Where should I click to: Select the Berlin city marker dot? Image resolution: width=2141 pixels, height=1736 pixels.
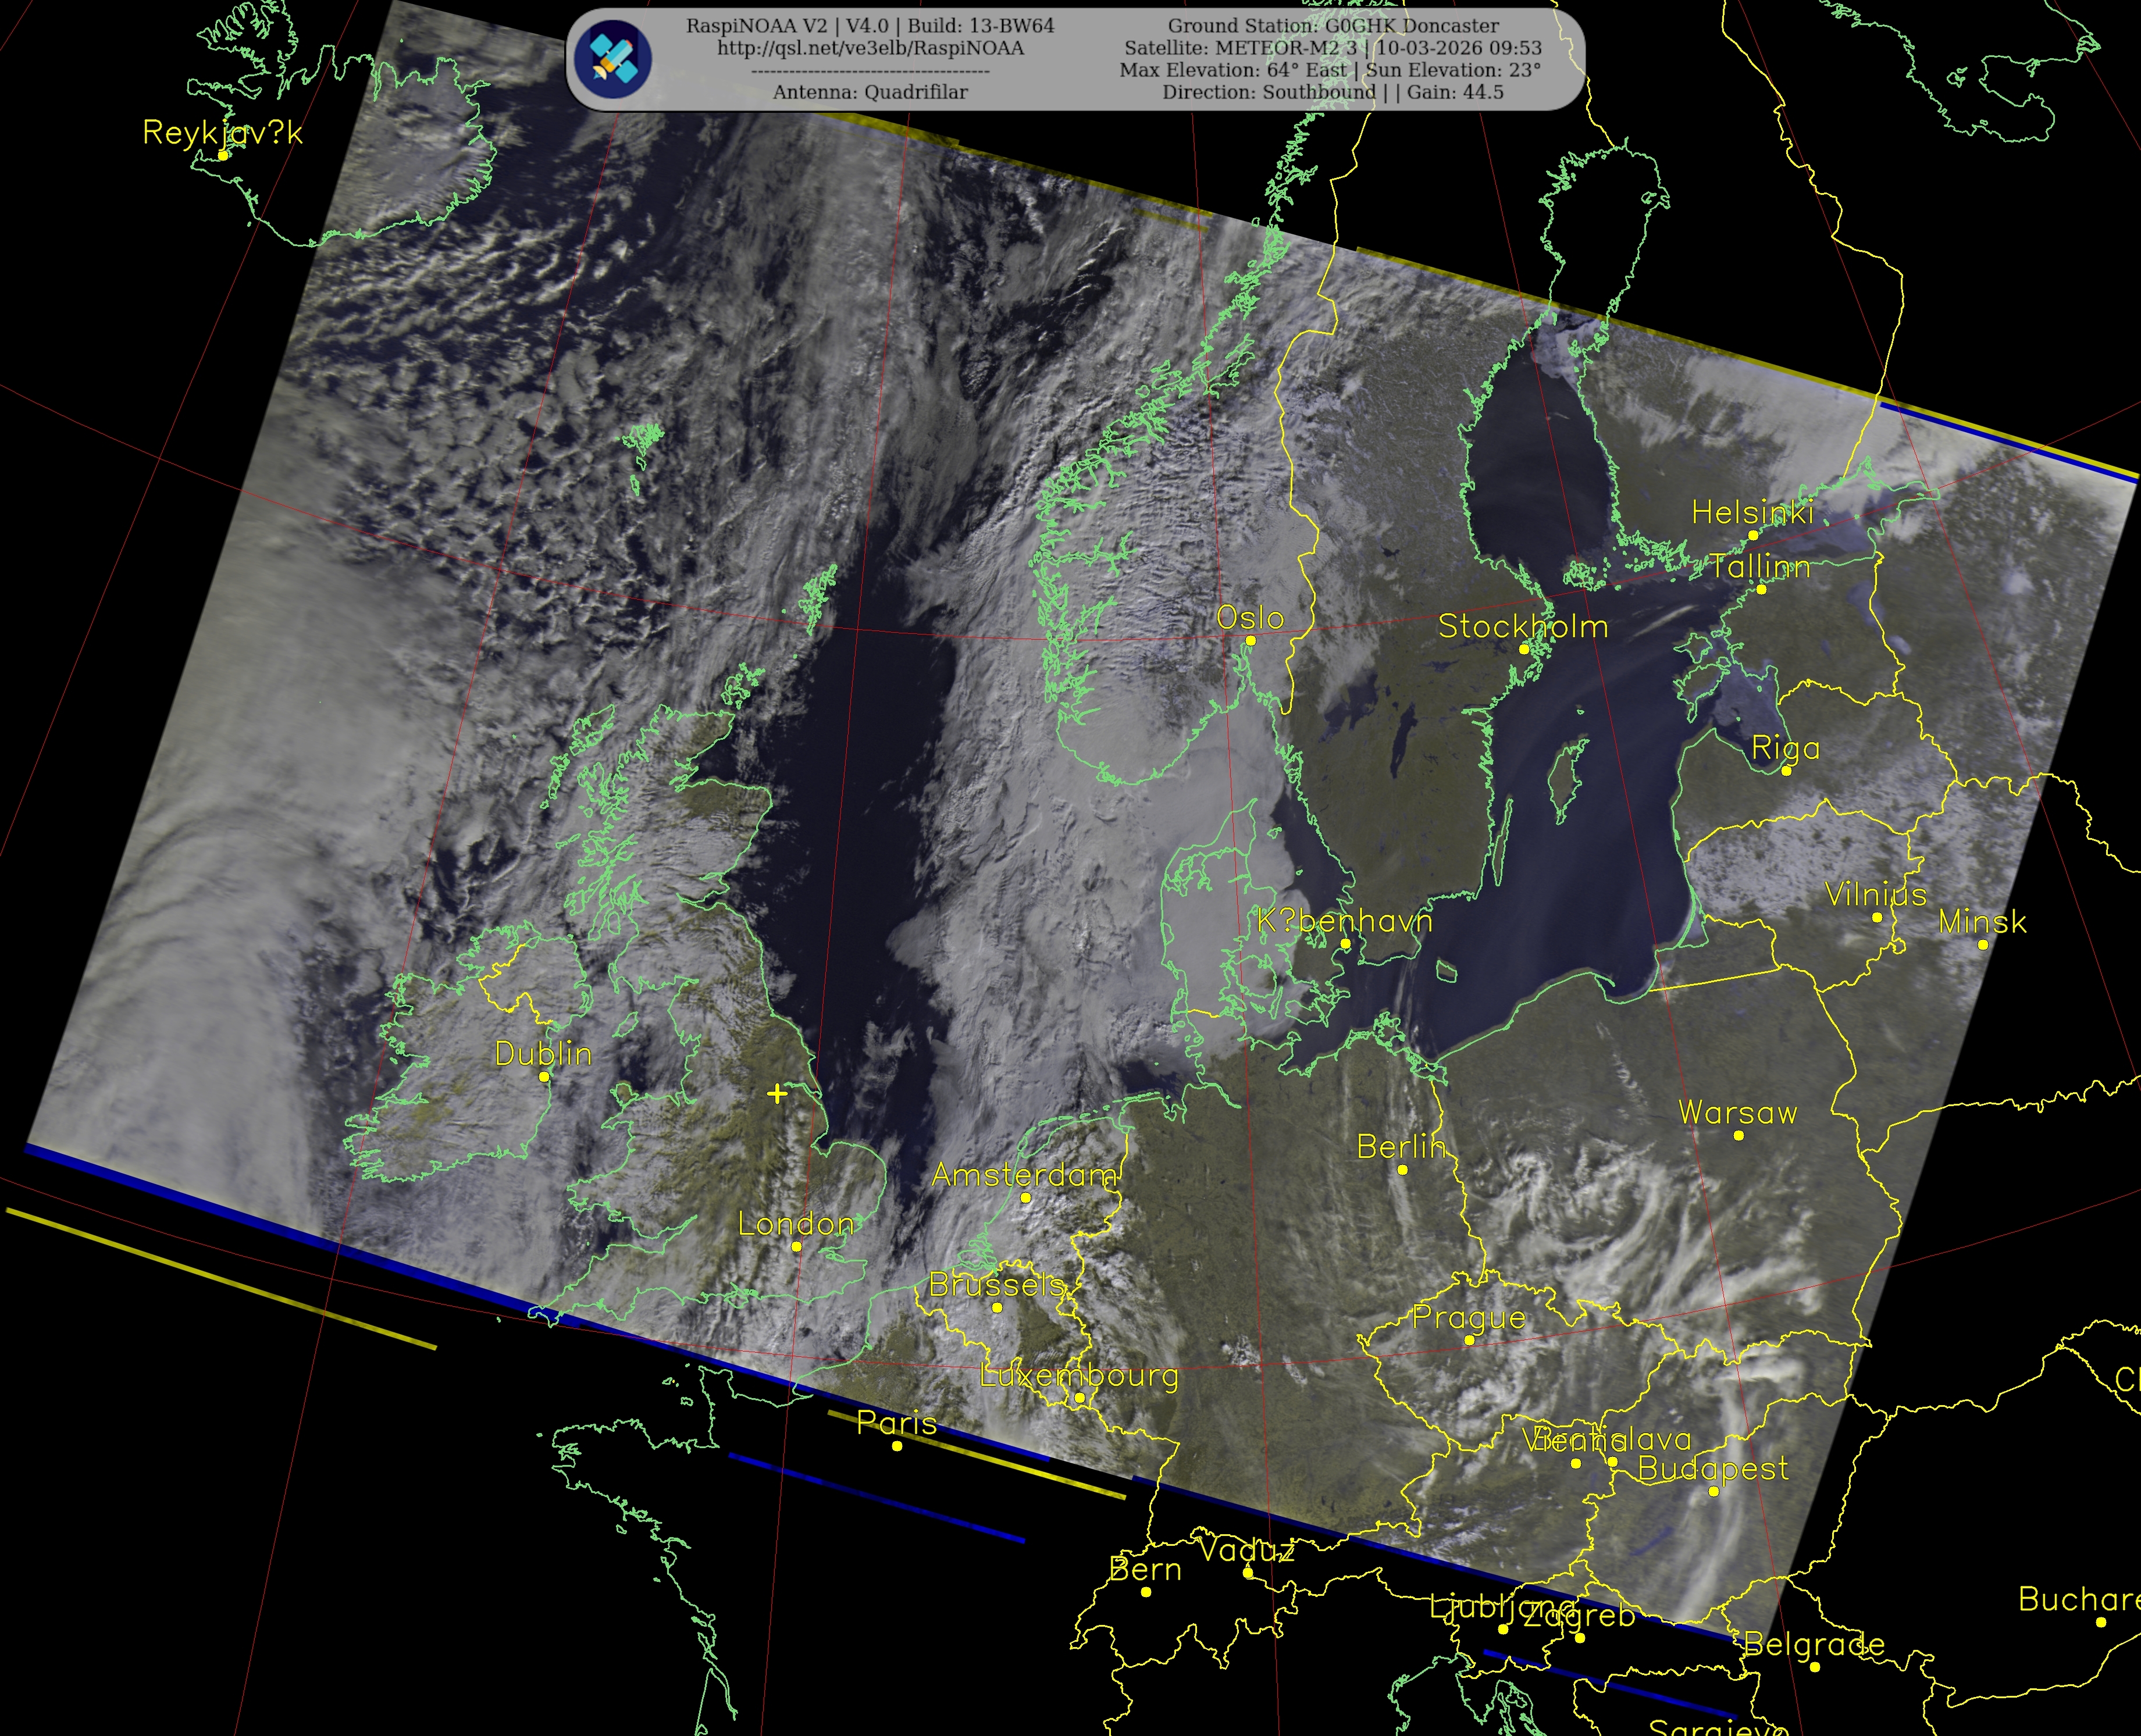pyautogui.click(x=1402, y=1170)
